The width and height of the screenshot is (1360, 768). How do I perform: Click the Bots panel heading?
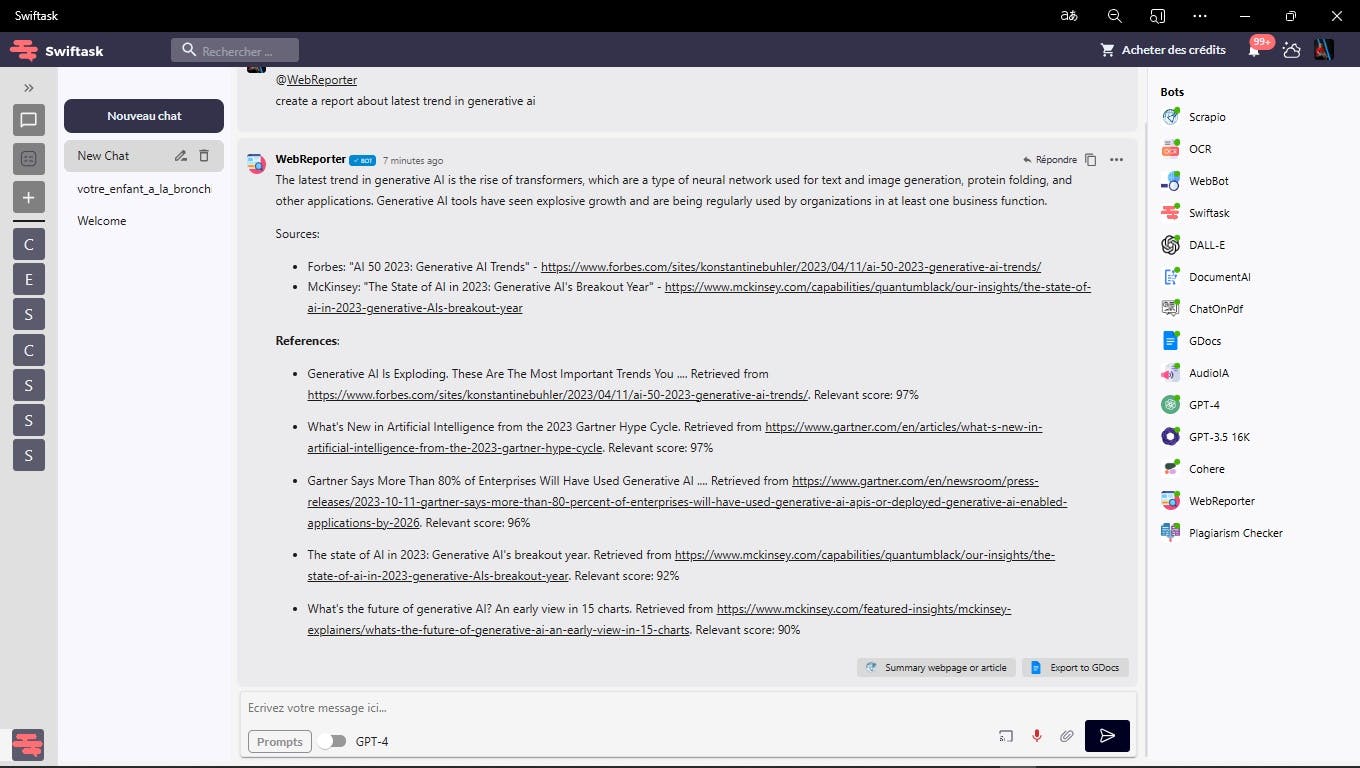1172,92
